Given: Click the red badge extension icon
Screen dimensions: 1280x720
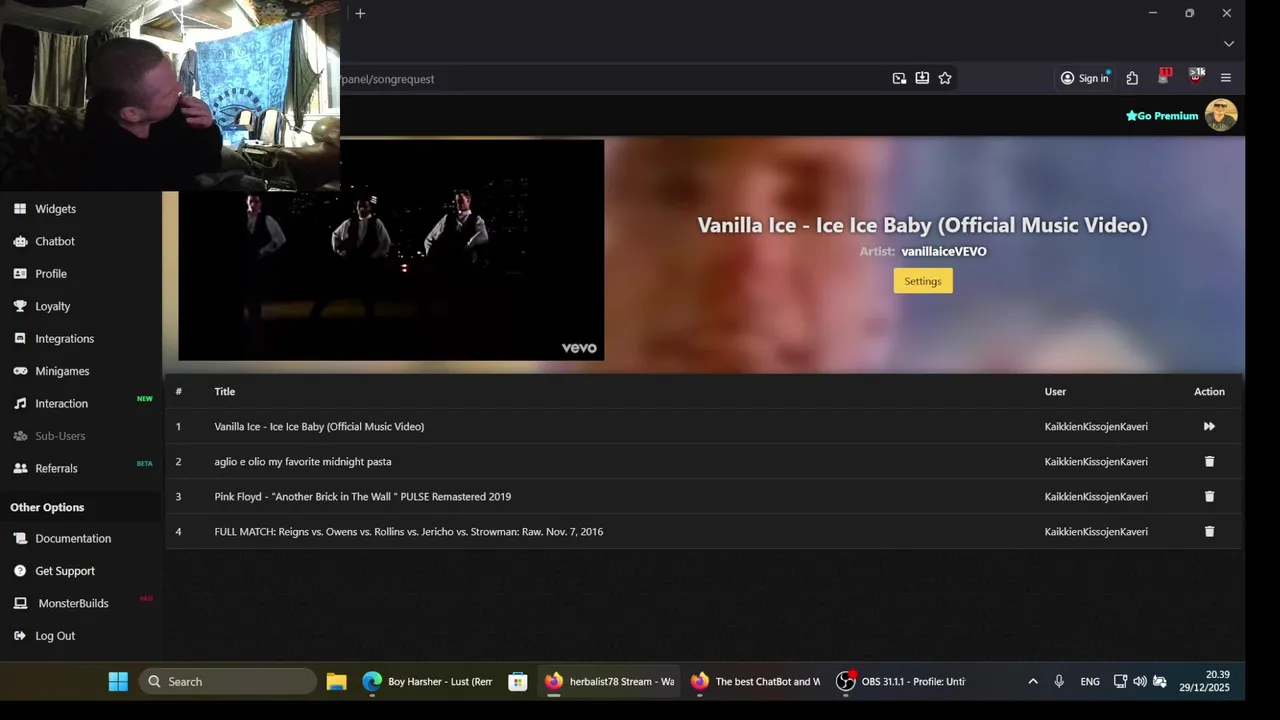Looking at the screenshot, I should point(1164,76).
